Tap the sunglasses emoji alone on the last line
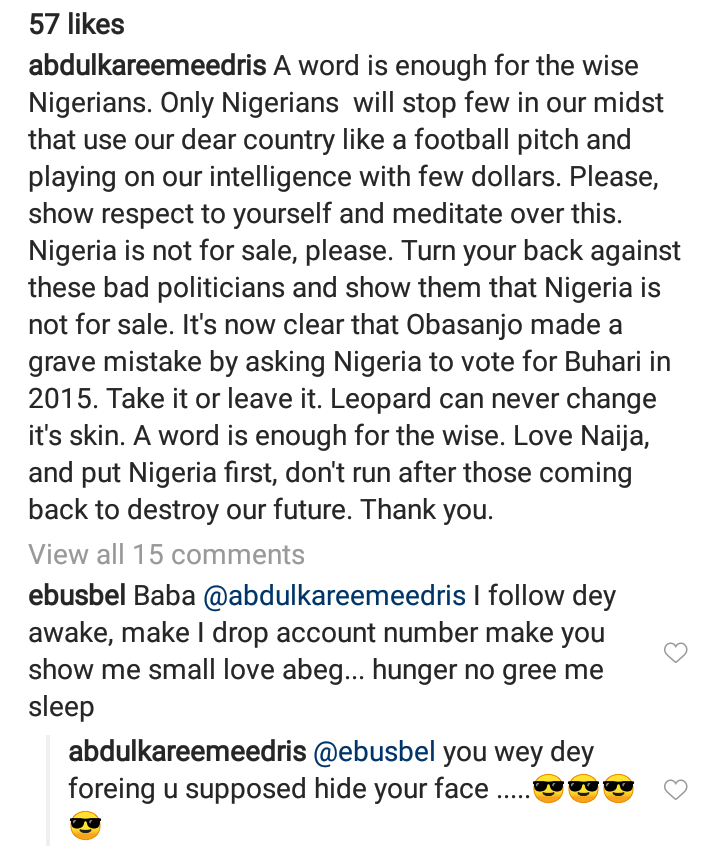Viewport: 711px width, 847px height. [86, 827]
